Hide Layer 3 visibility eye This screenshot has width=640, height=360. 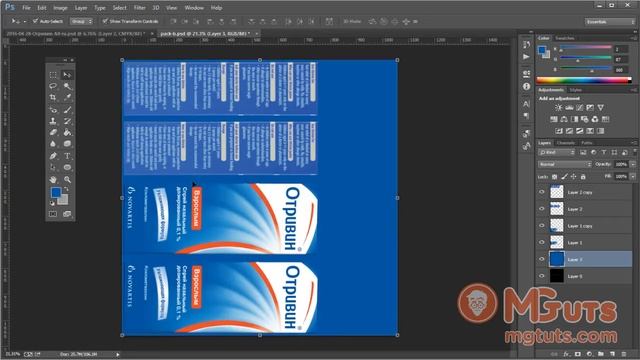[542, 259]
